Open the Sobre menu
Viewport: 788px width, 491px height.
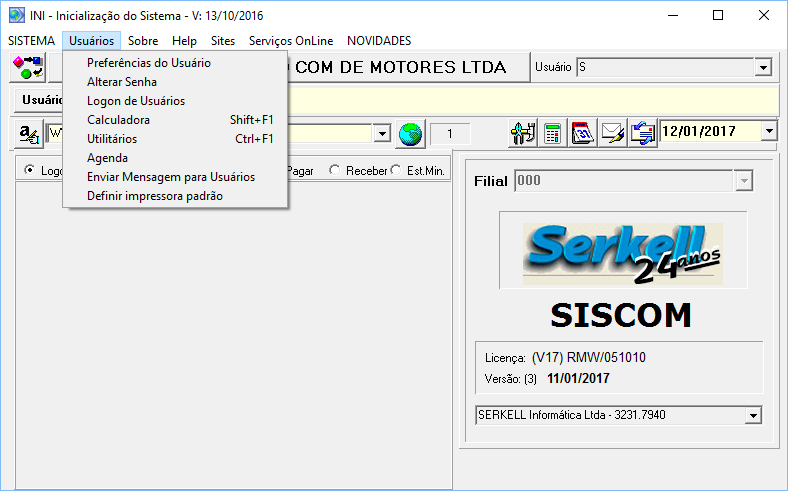[143, 41]
